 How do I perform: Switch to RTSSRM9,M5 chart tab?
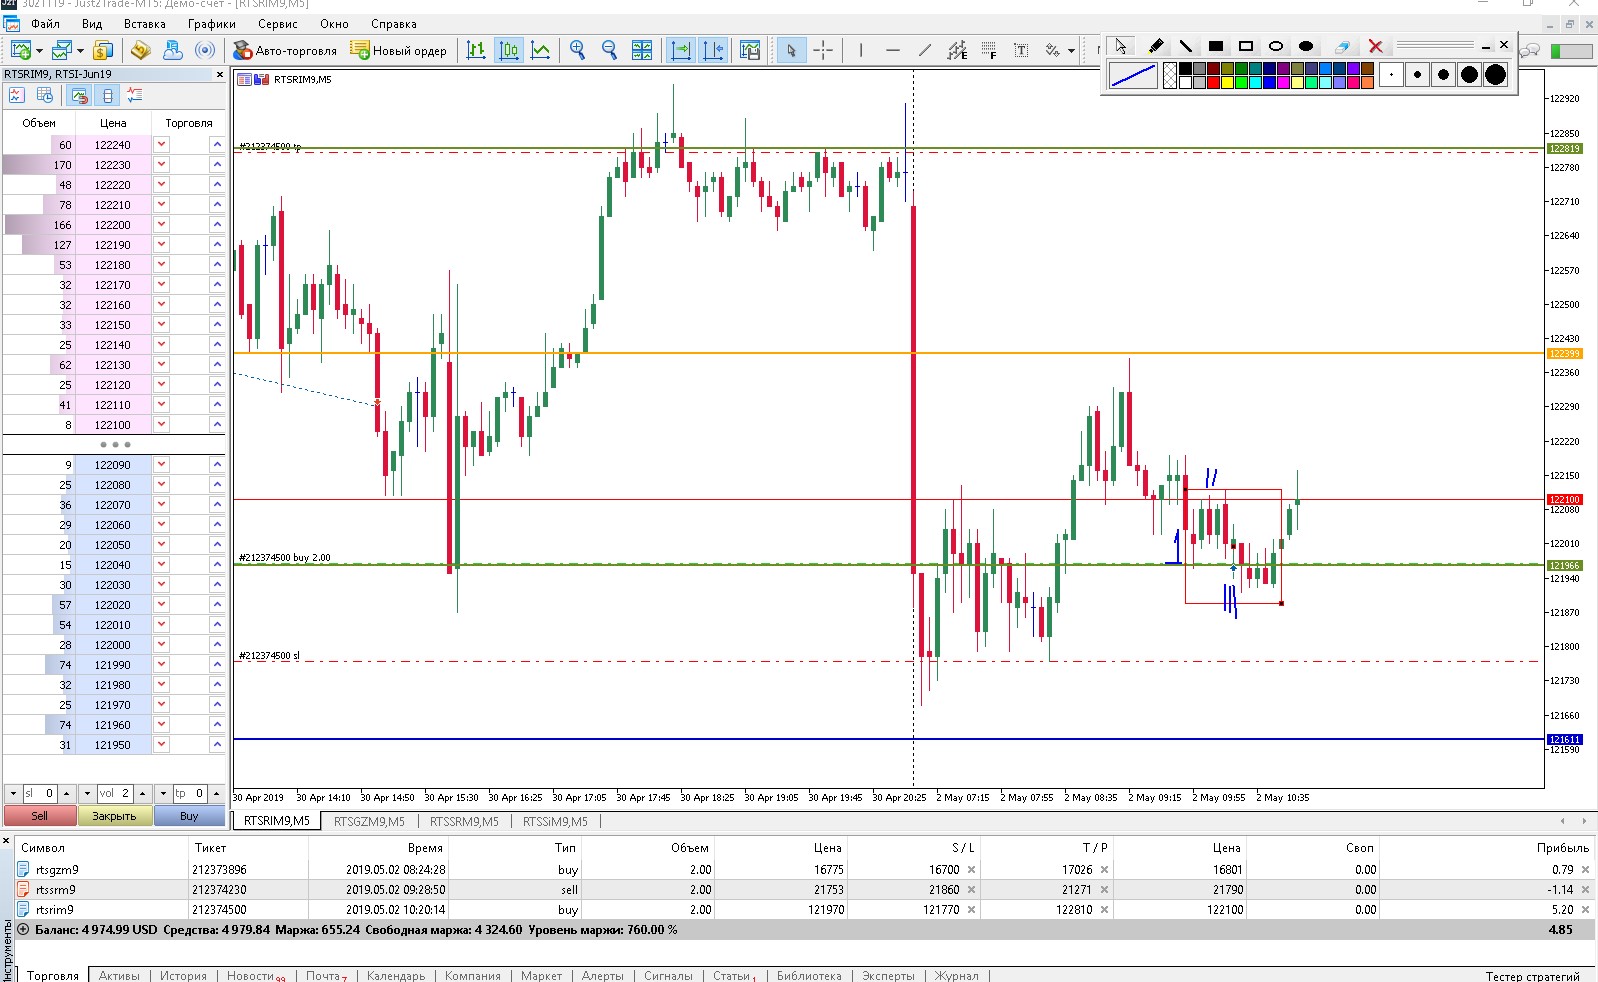(x=464, y=822)
